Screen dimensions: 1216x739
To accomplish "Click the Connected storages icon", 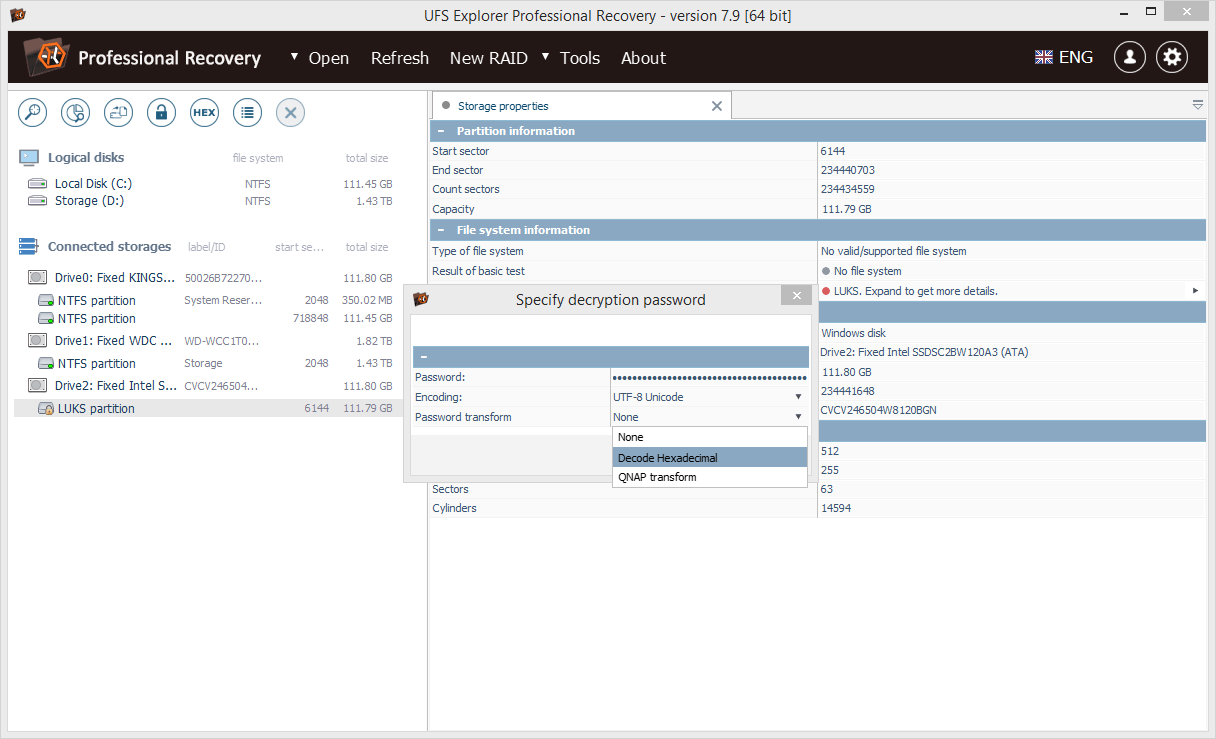I will [x=29, y=247].
